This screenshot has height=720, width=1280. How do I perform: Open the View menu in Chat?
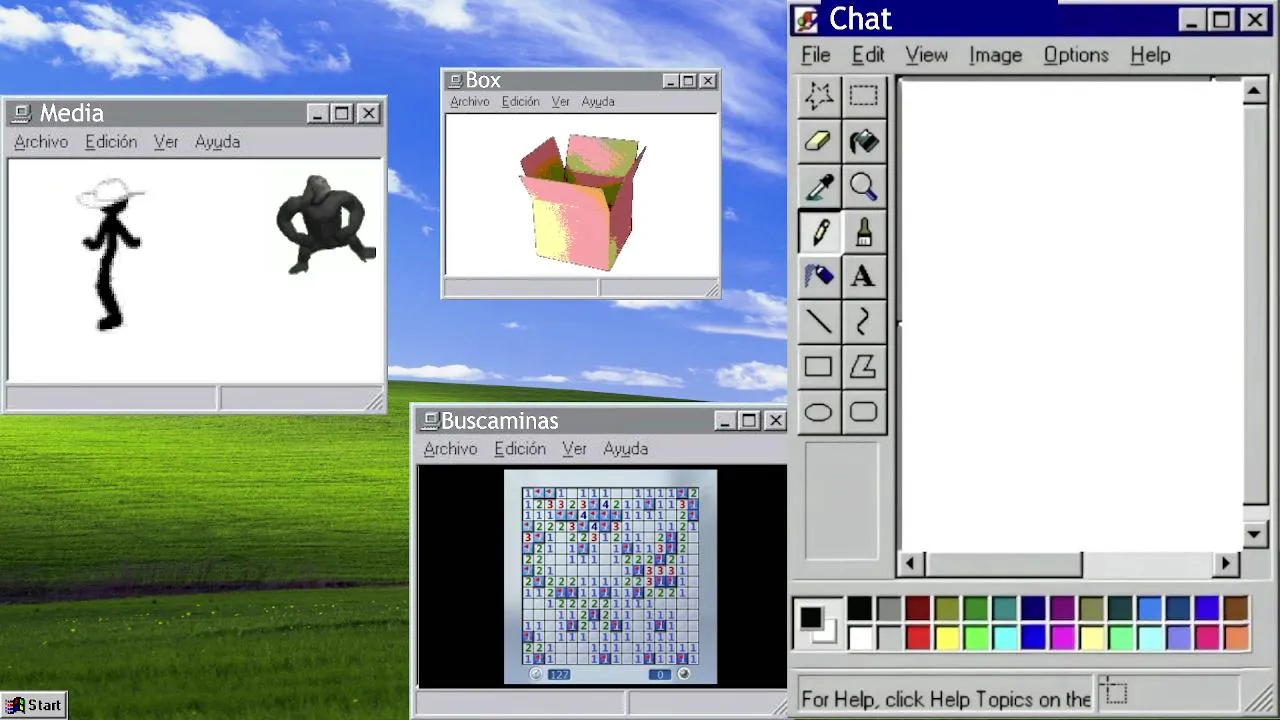click(926, 55)
